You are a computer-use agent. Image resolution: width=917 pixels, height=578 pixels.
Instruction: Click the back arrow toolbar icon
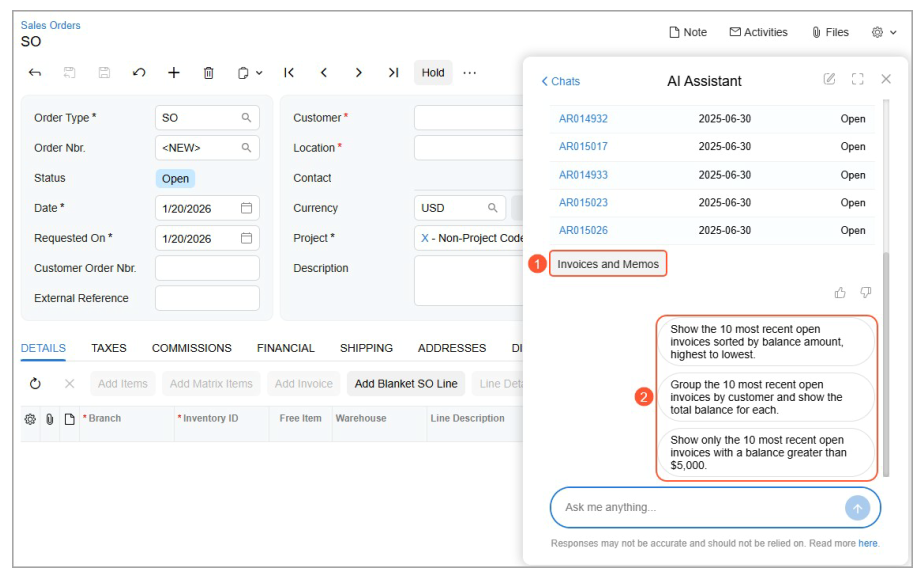[35, 73]
